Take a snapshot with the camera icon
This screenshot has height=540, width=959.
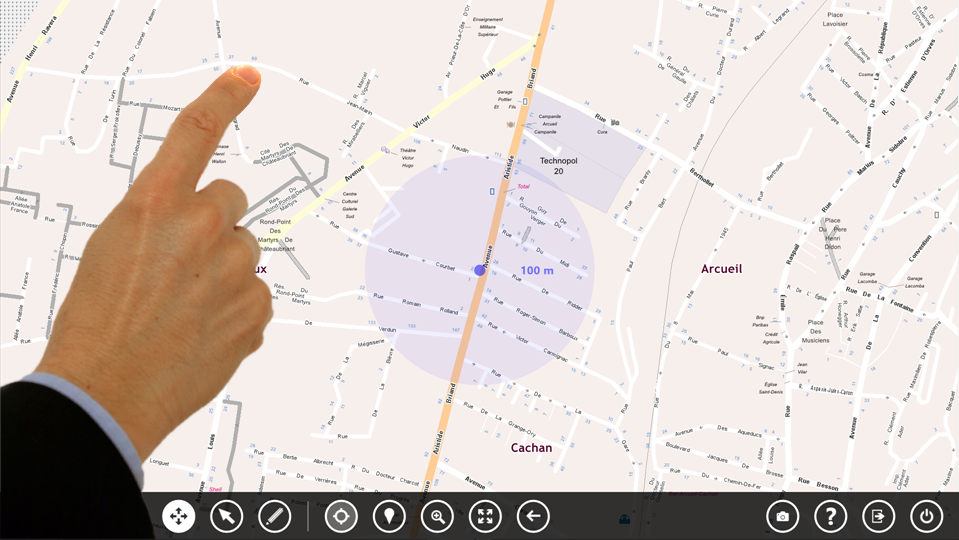coord(782,516)
